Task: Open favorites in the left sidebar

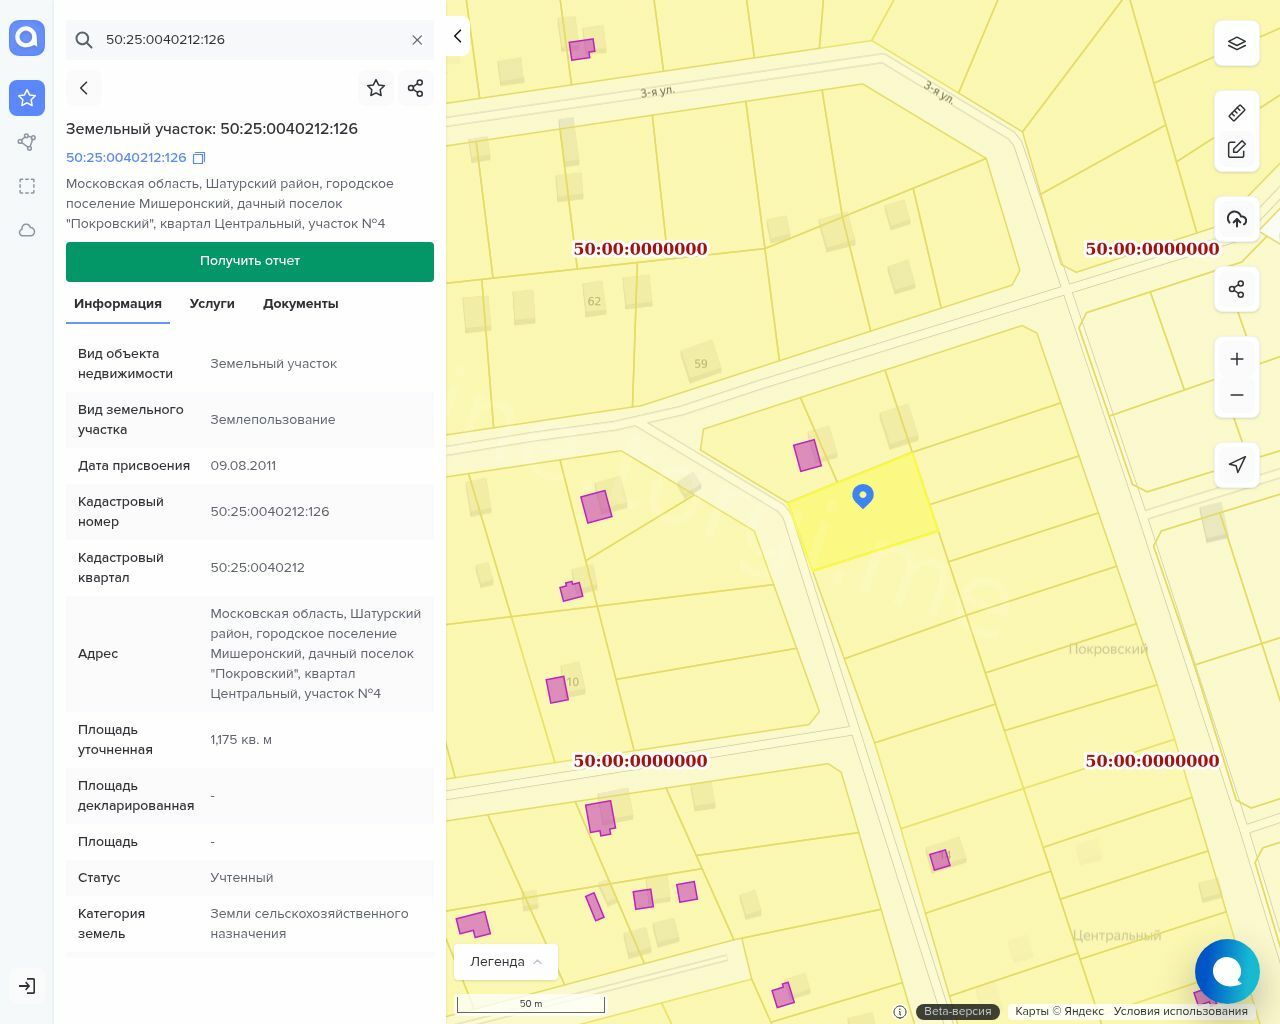Action: click(x=27, y=98)
